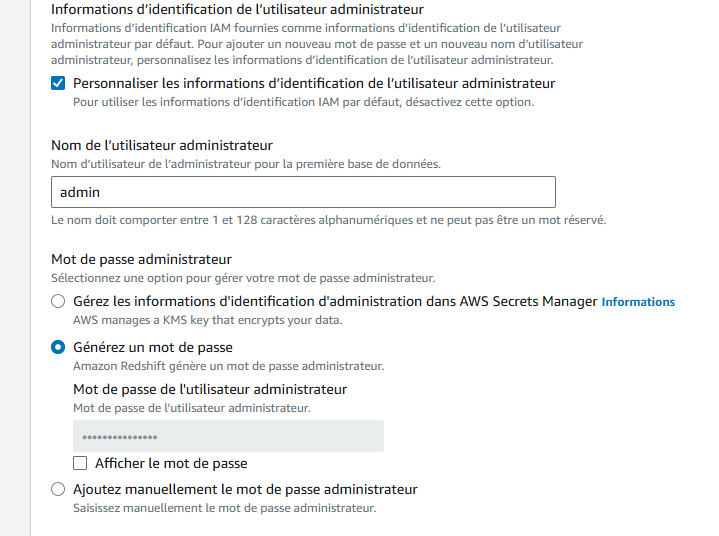Click the 'Mot de passe administrateur' section heading

click(x=141, y=260)
